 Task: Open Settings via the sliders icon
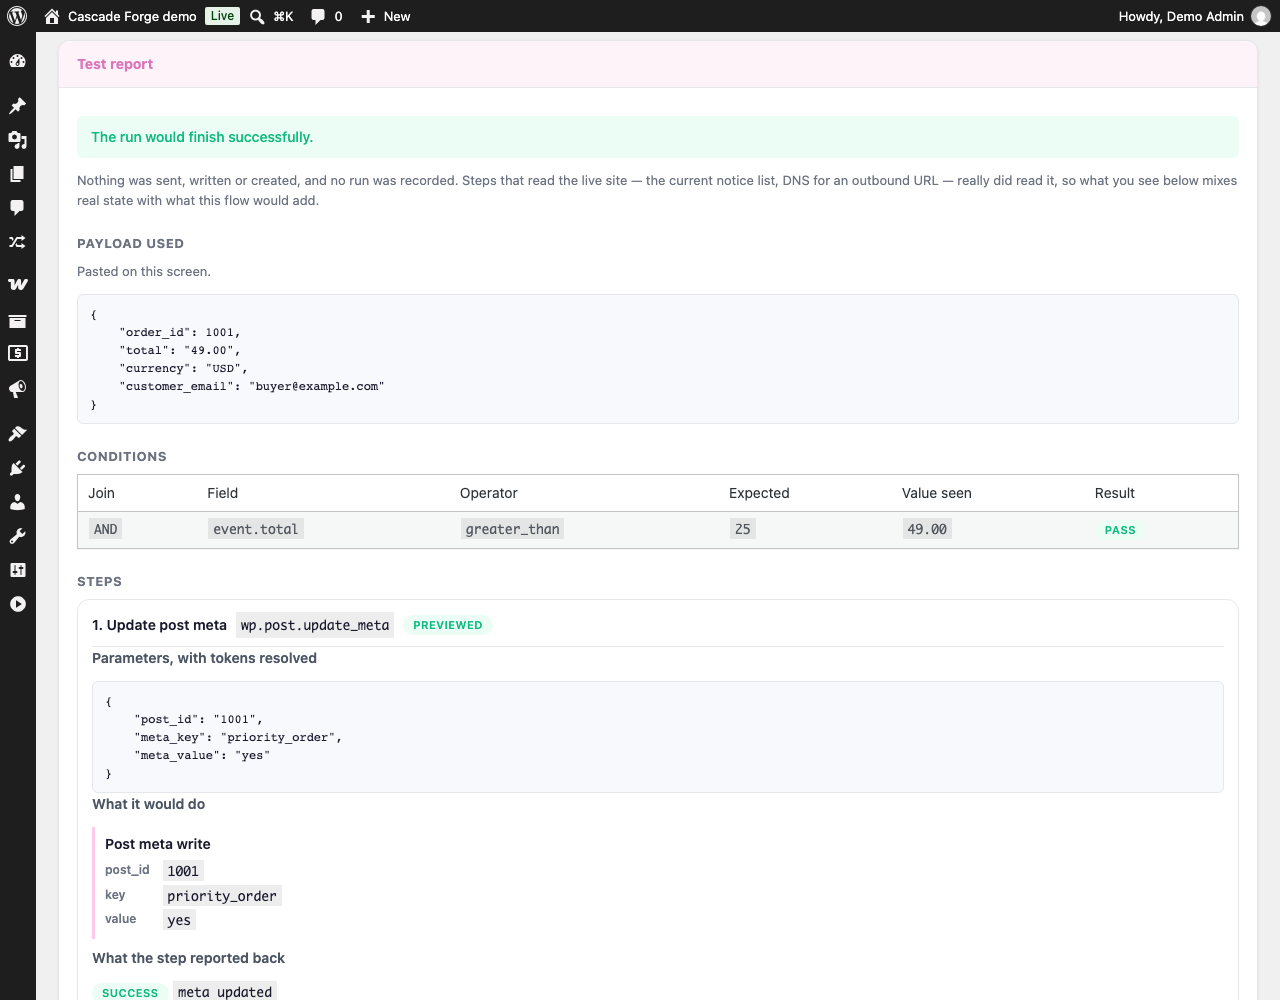tap(17, 570)
